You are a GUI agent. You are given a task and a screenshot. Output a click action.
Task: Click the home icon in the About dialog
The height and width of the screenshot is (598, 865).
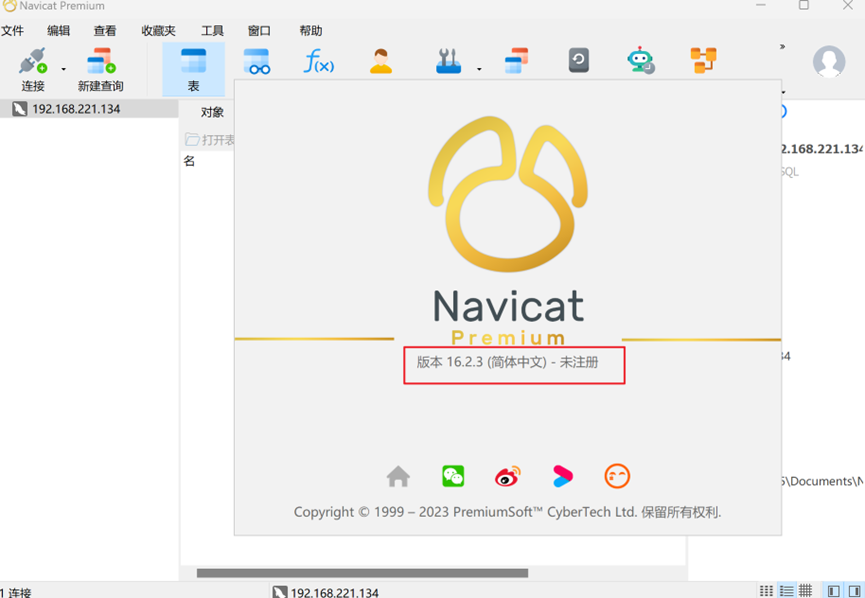398,477
